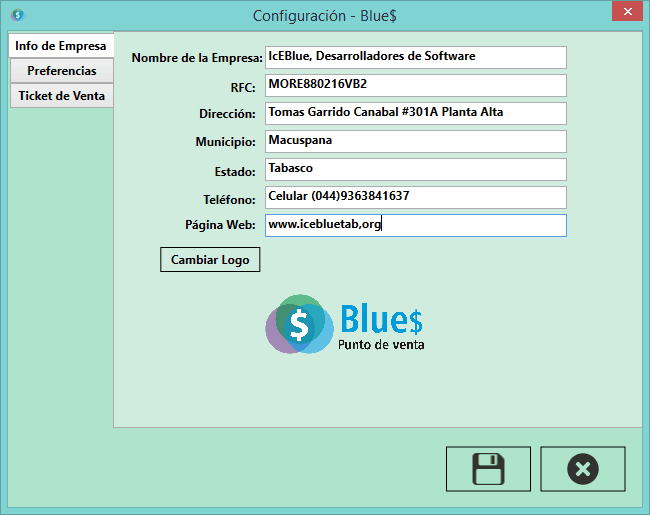This screenshot has height=515, width=650.
Task: Click the Cambiar Logo button
Action: [x=210, y=260]
